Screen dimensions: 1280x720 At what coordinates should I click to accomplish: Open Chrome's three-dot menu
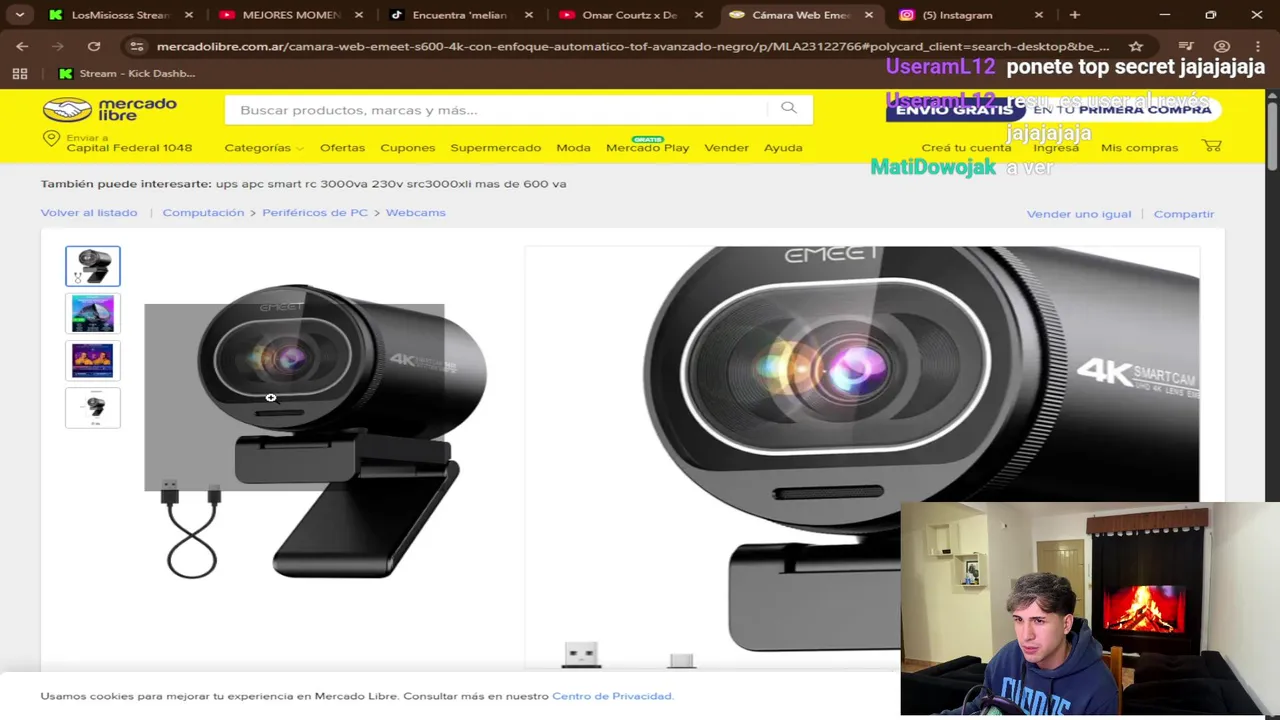pyautogui.click(x=1256, y=46)
